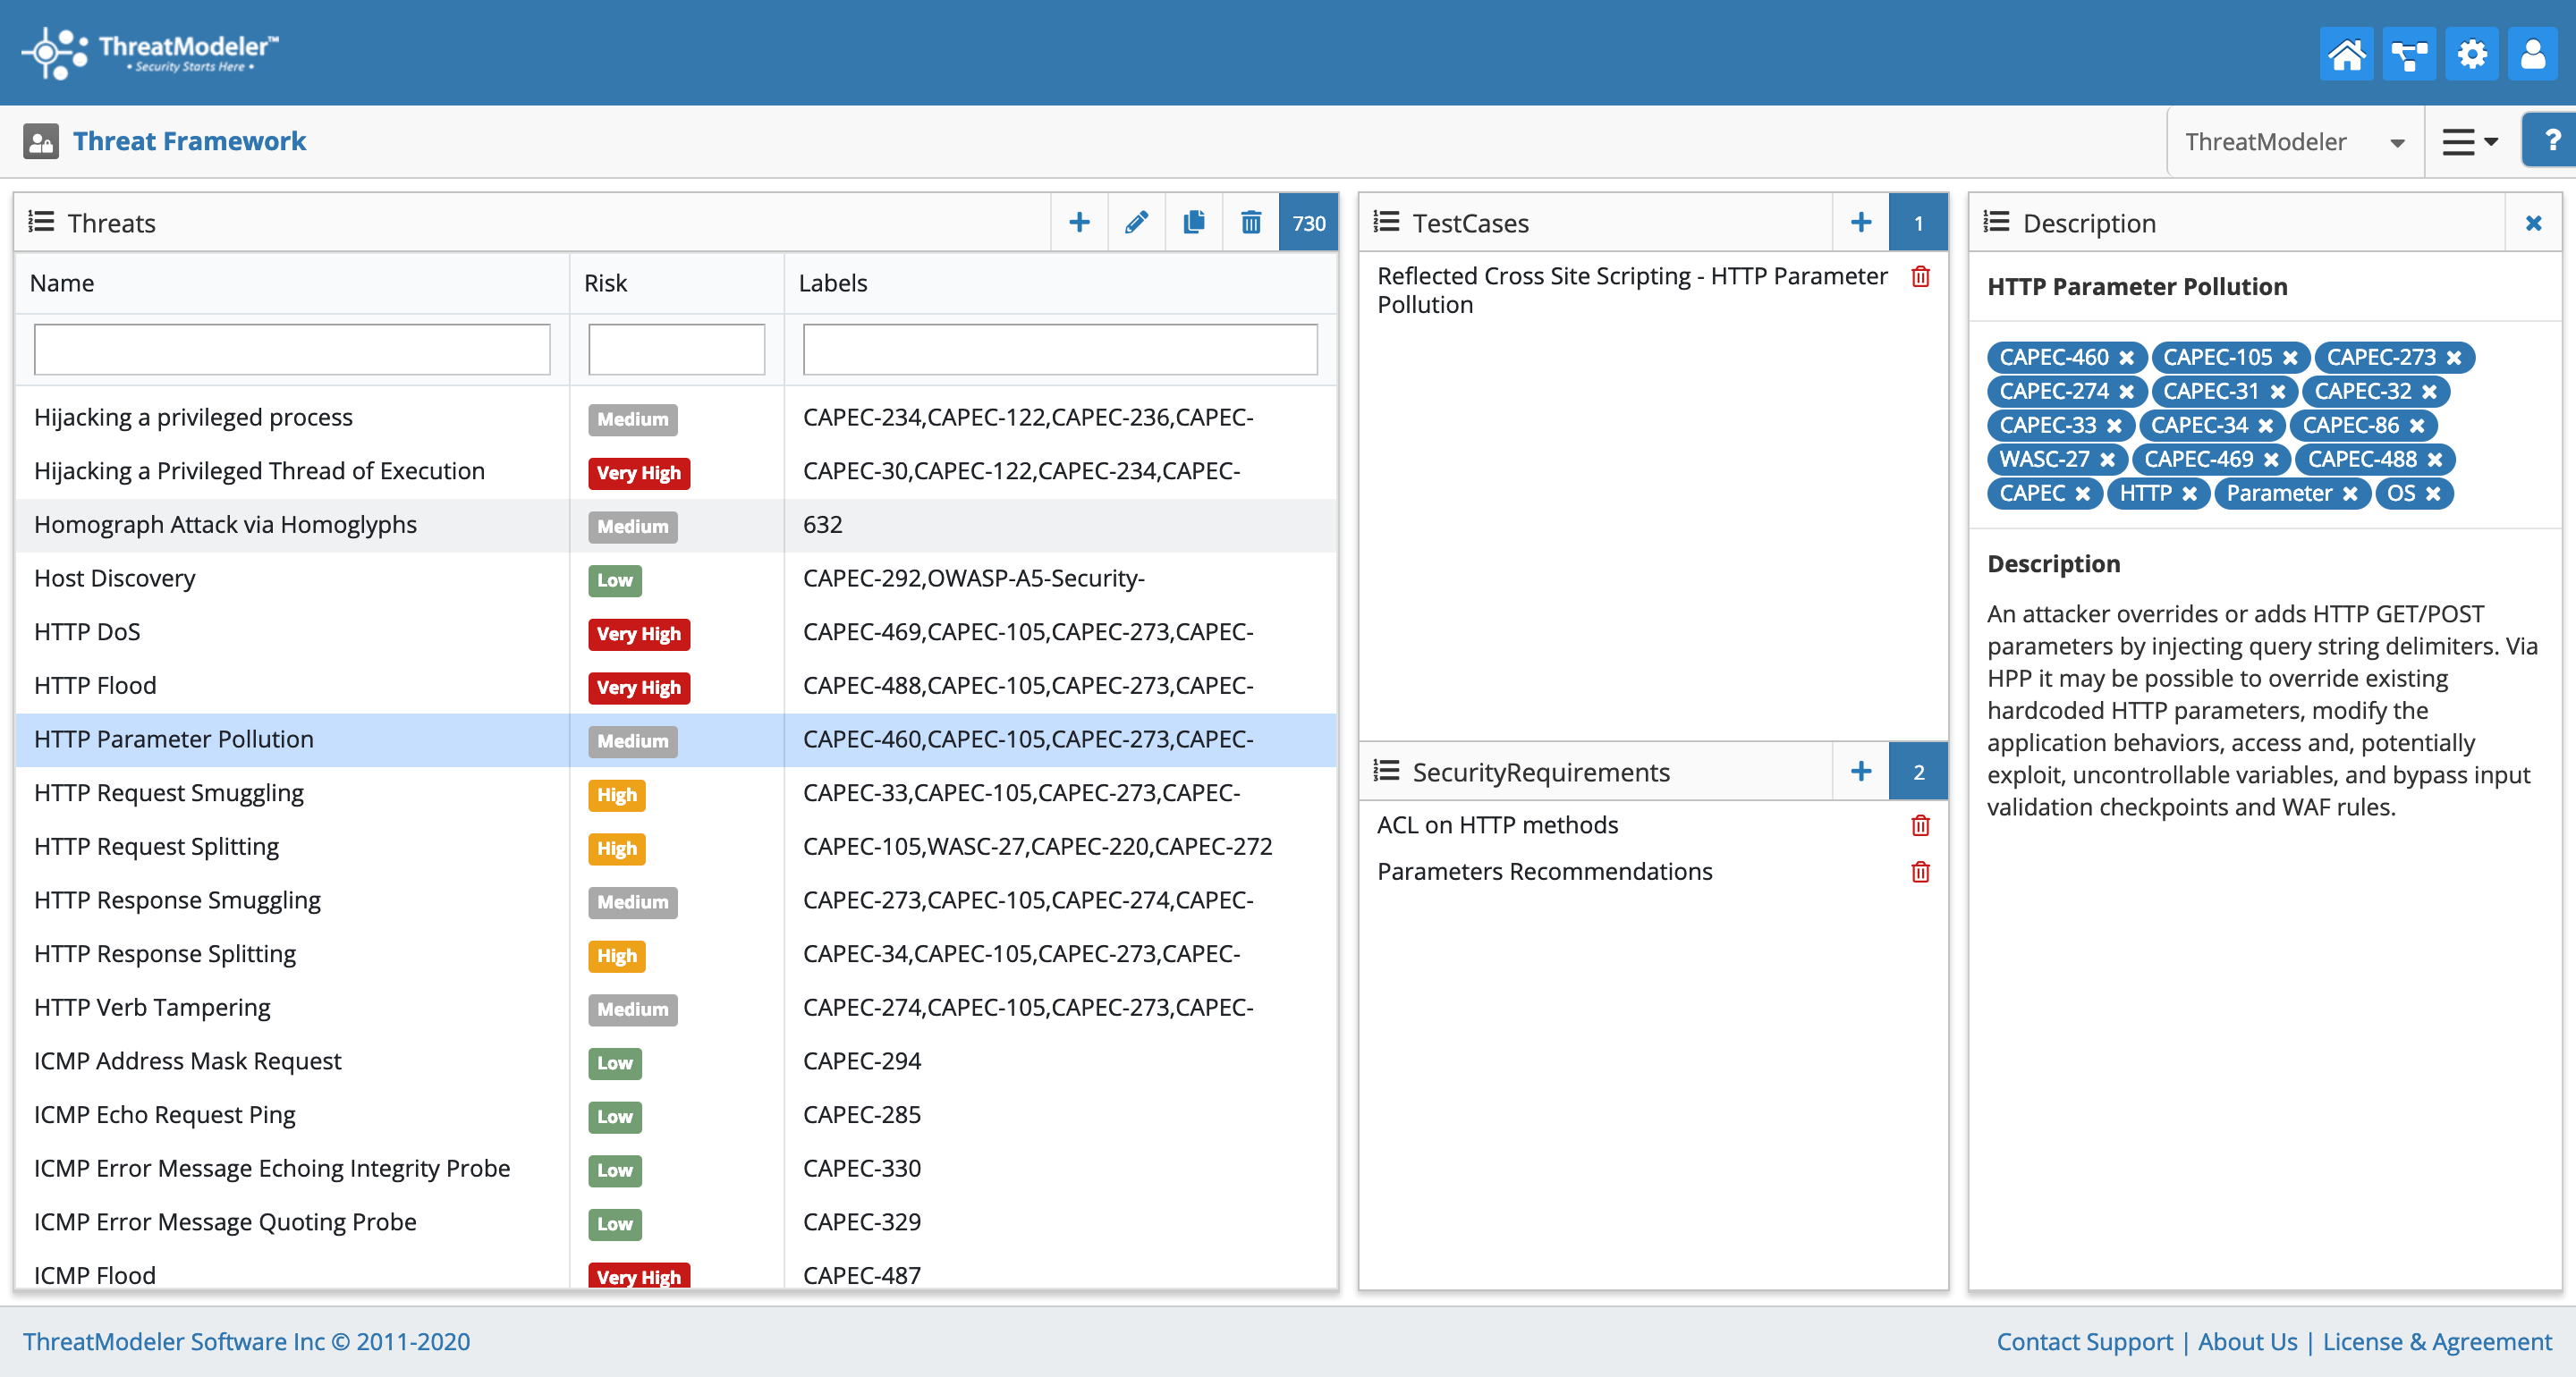Select ICMP Error Message Echoing Integrity Probe
Viewport: 2576px width, 1377px height.
676,1169
